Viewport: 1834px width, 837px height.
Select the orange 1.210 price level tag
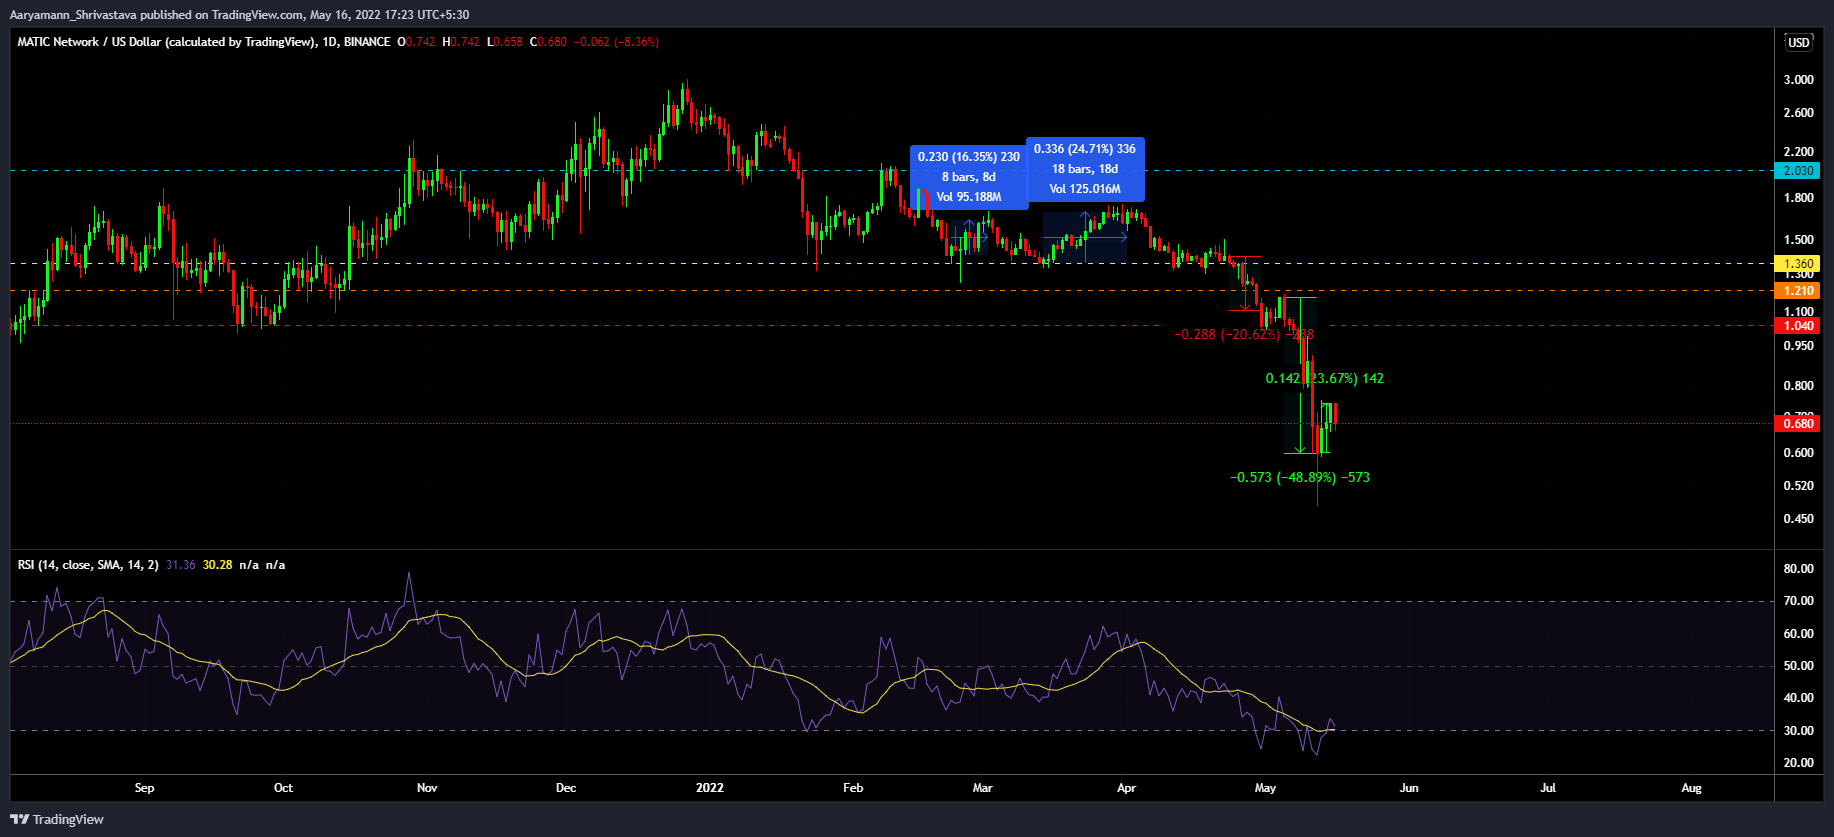pos(1798,291)
